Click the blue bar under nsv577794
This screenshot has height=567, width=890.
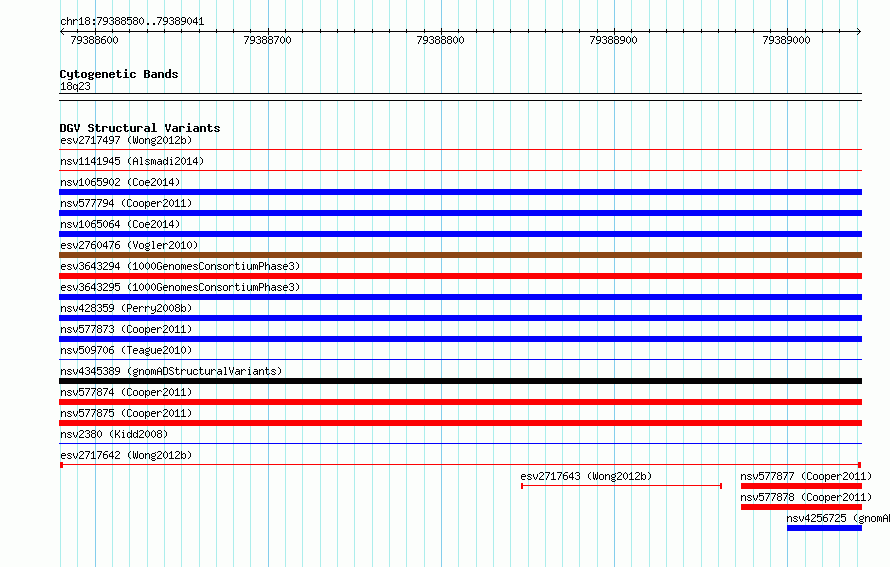tap(460, 213)
